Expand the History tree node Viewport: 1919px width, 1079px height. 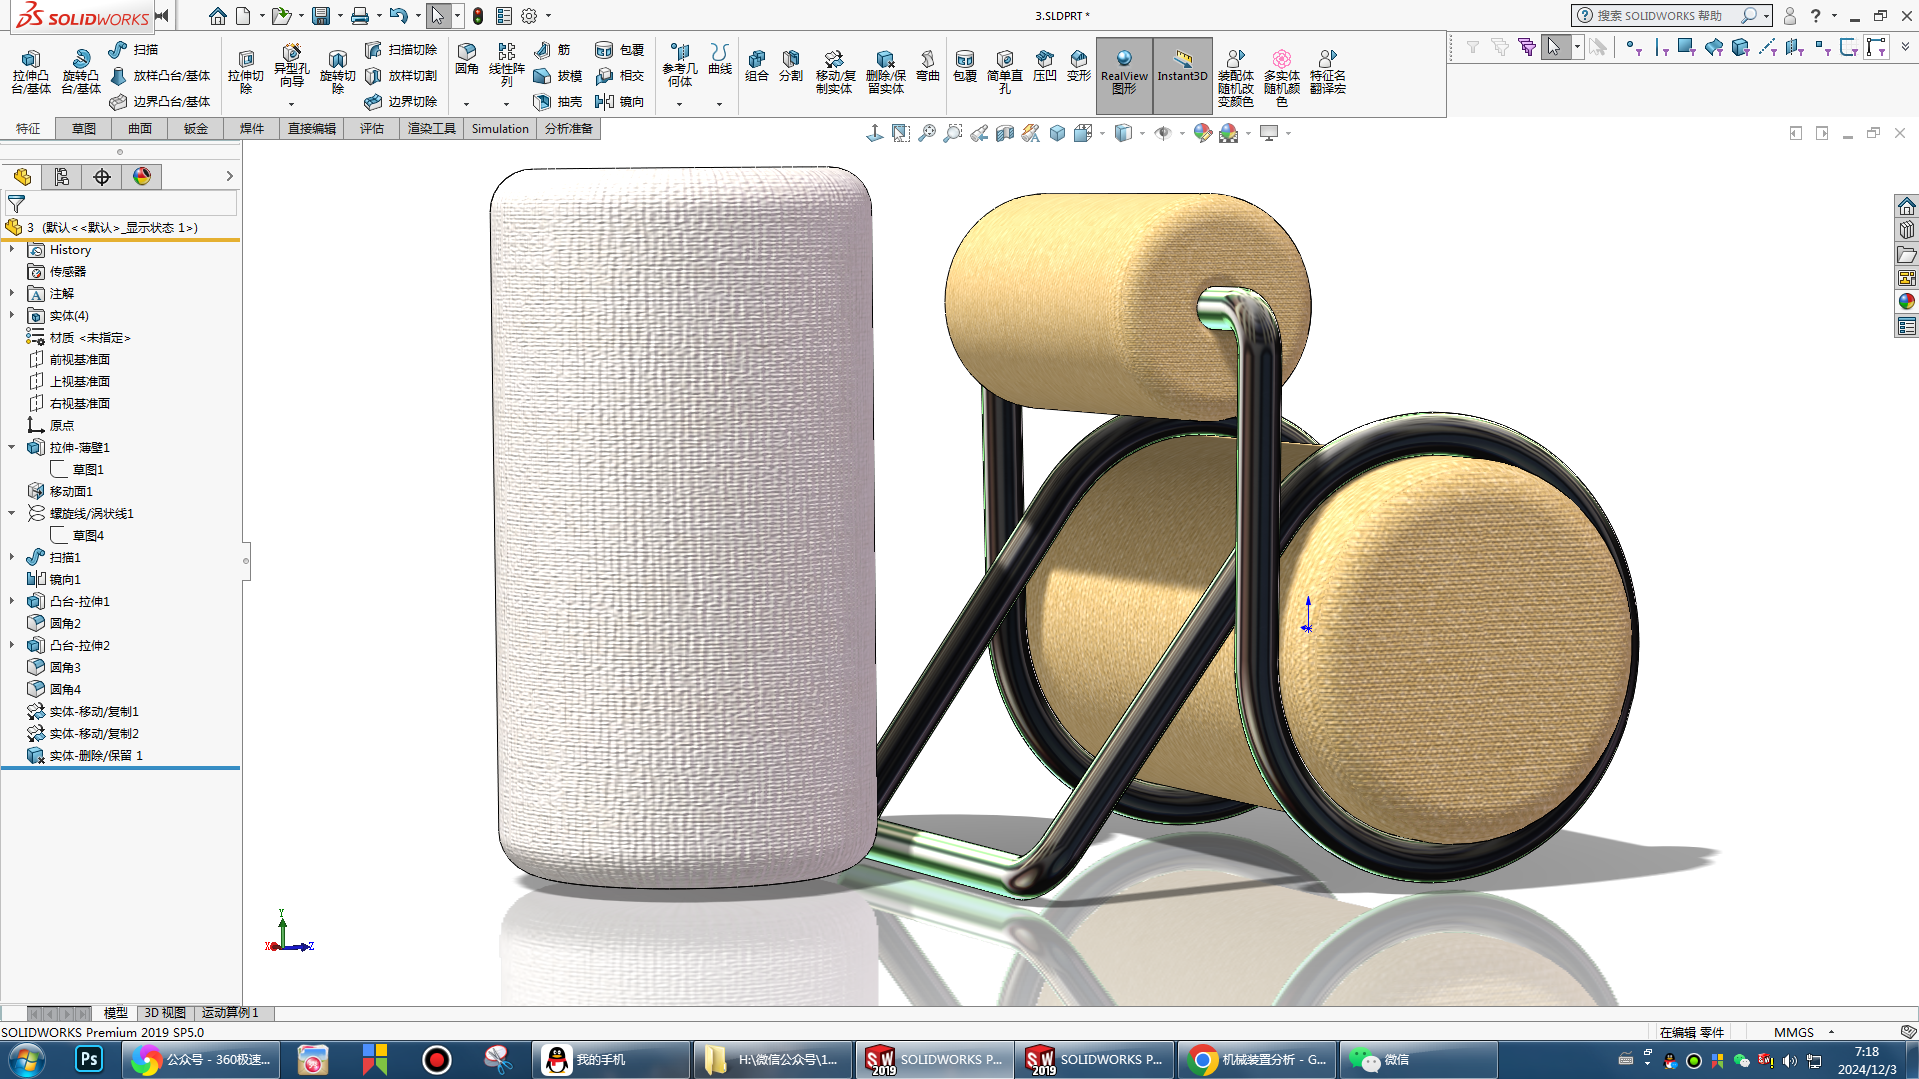12,249
